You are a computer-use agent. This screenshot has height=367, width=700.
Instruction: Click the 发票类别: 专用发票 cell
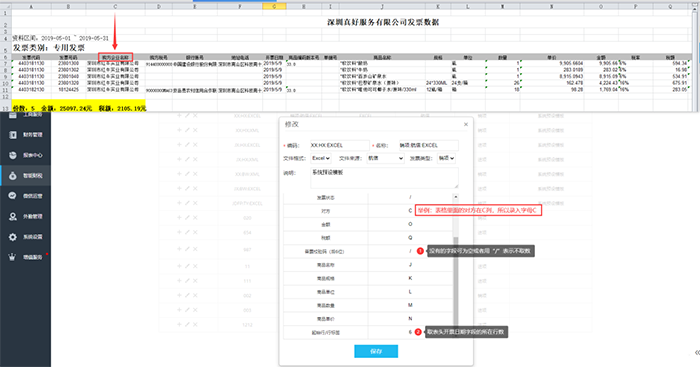point(49,48)
